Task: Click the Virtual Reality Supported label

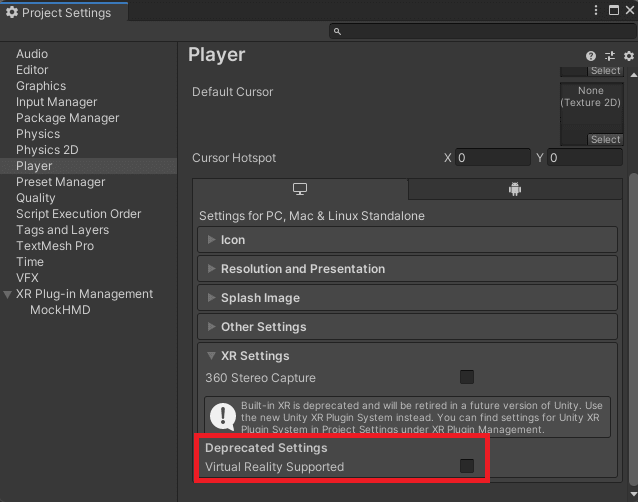Action: pyautogui.click(x=274, y=467)
